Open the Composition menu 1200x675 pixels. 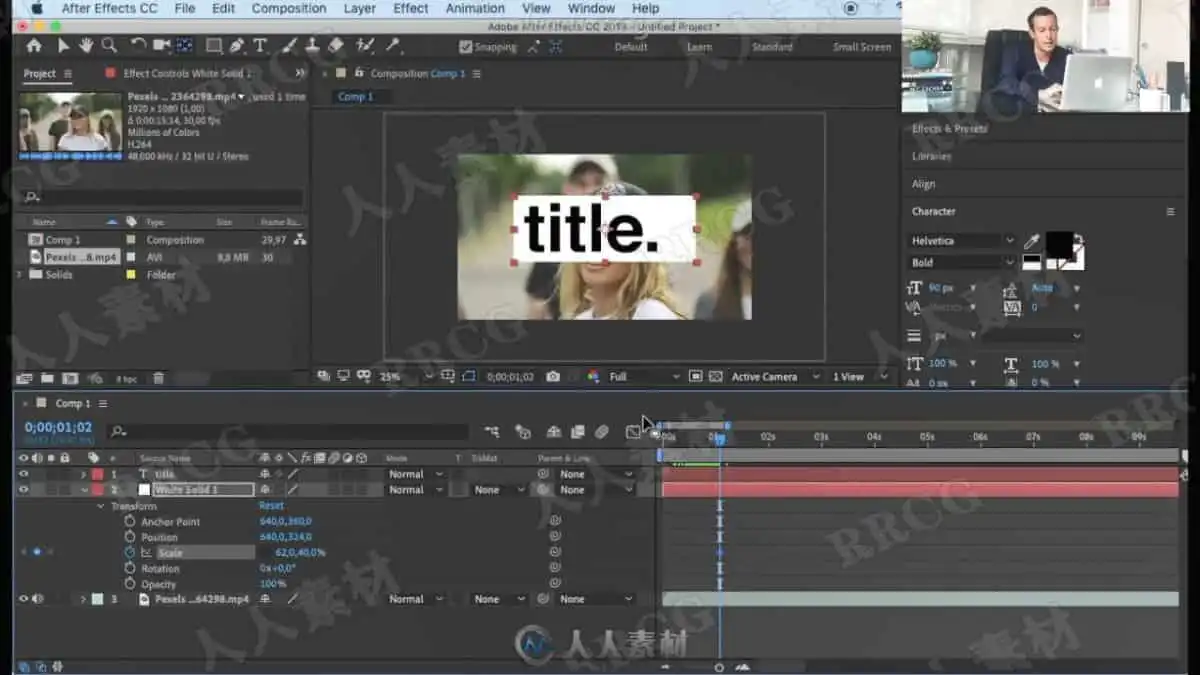point(288,8)
